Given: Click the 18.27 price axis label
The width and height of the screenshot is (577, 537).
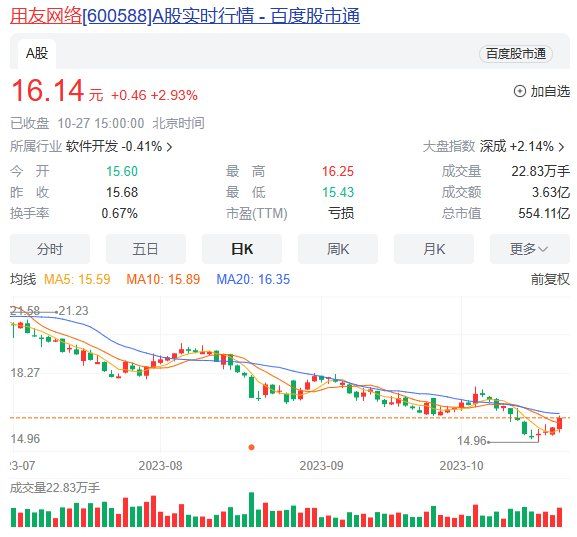Looking at the screenshot, I should click(x=25, y=372).
